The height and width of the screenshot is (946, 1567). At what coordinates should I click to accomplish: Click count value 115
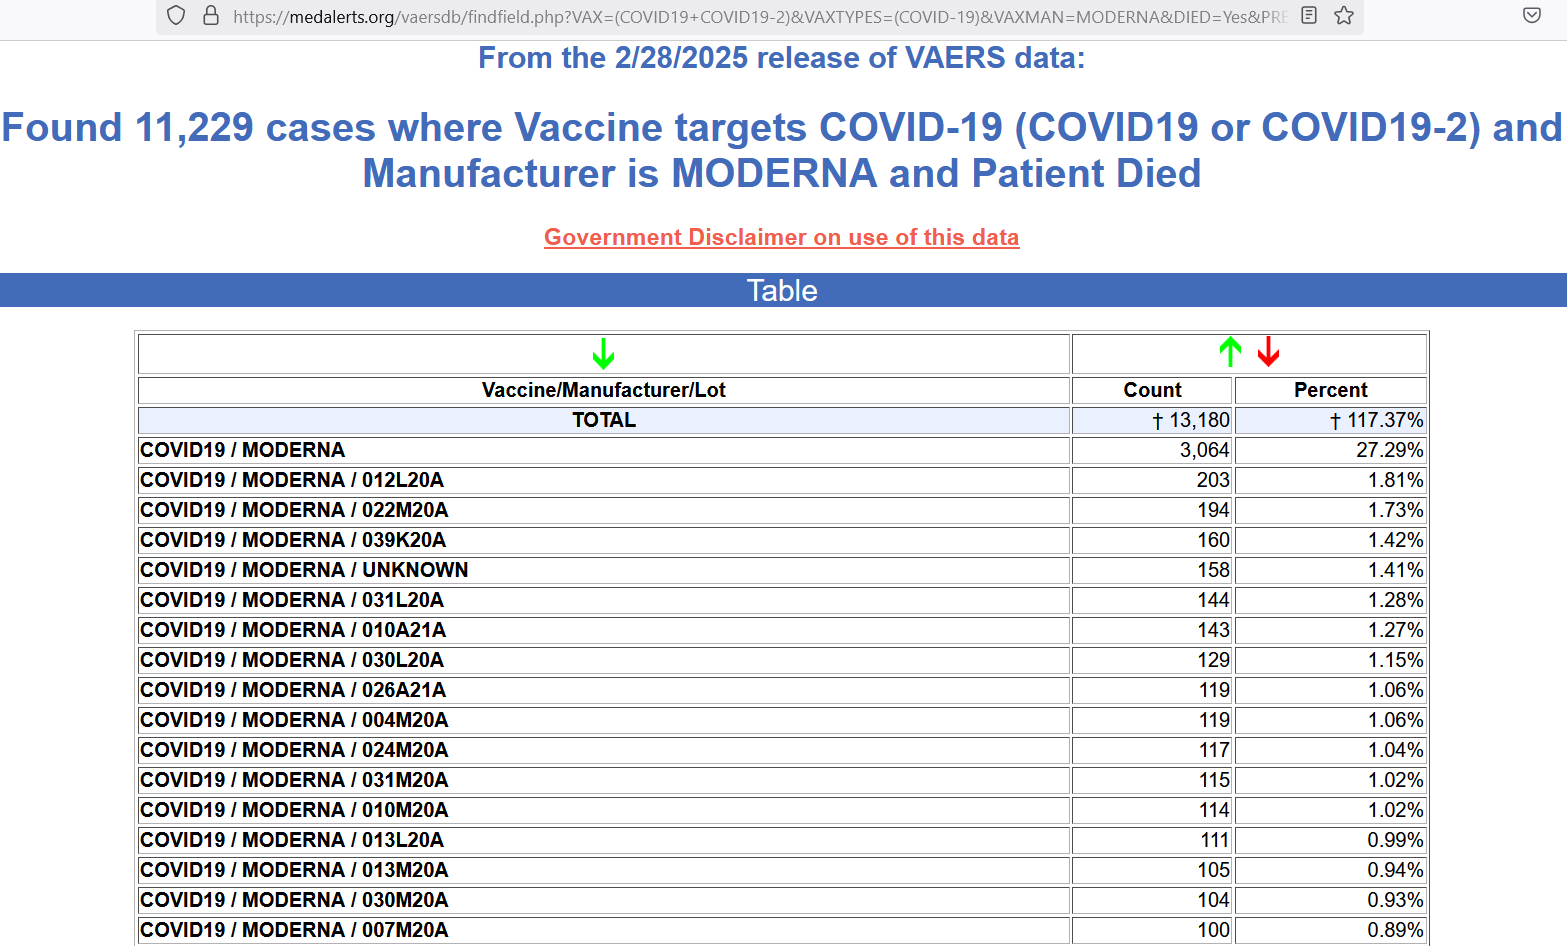(x=1214, y=780)
